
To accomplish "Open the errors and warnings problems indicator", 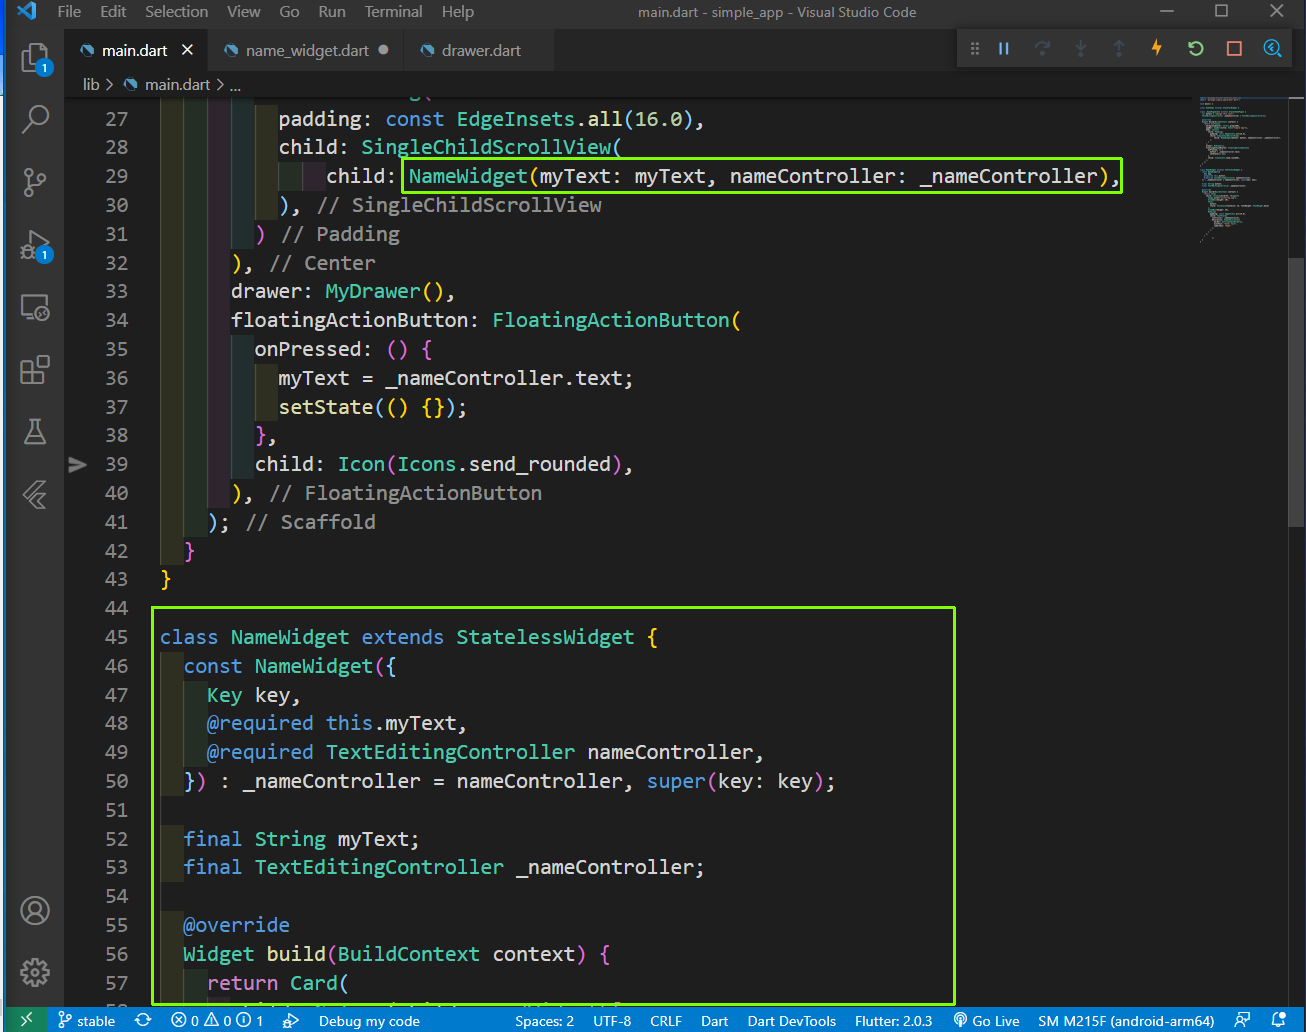I will [217, 1020].
